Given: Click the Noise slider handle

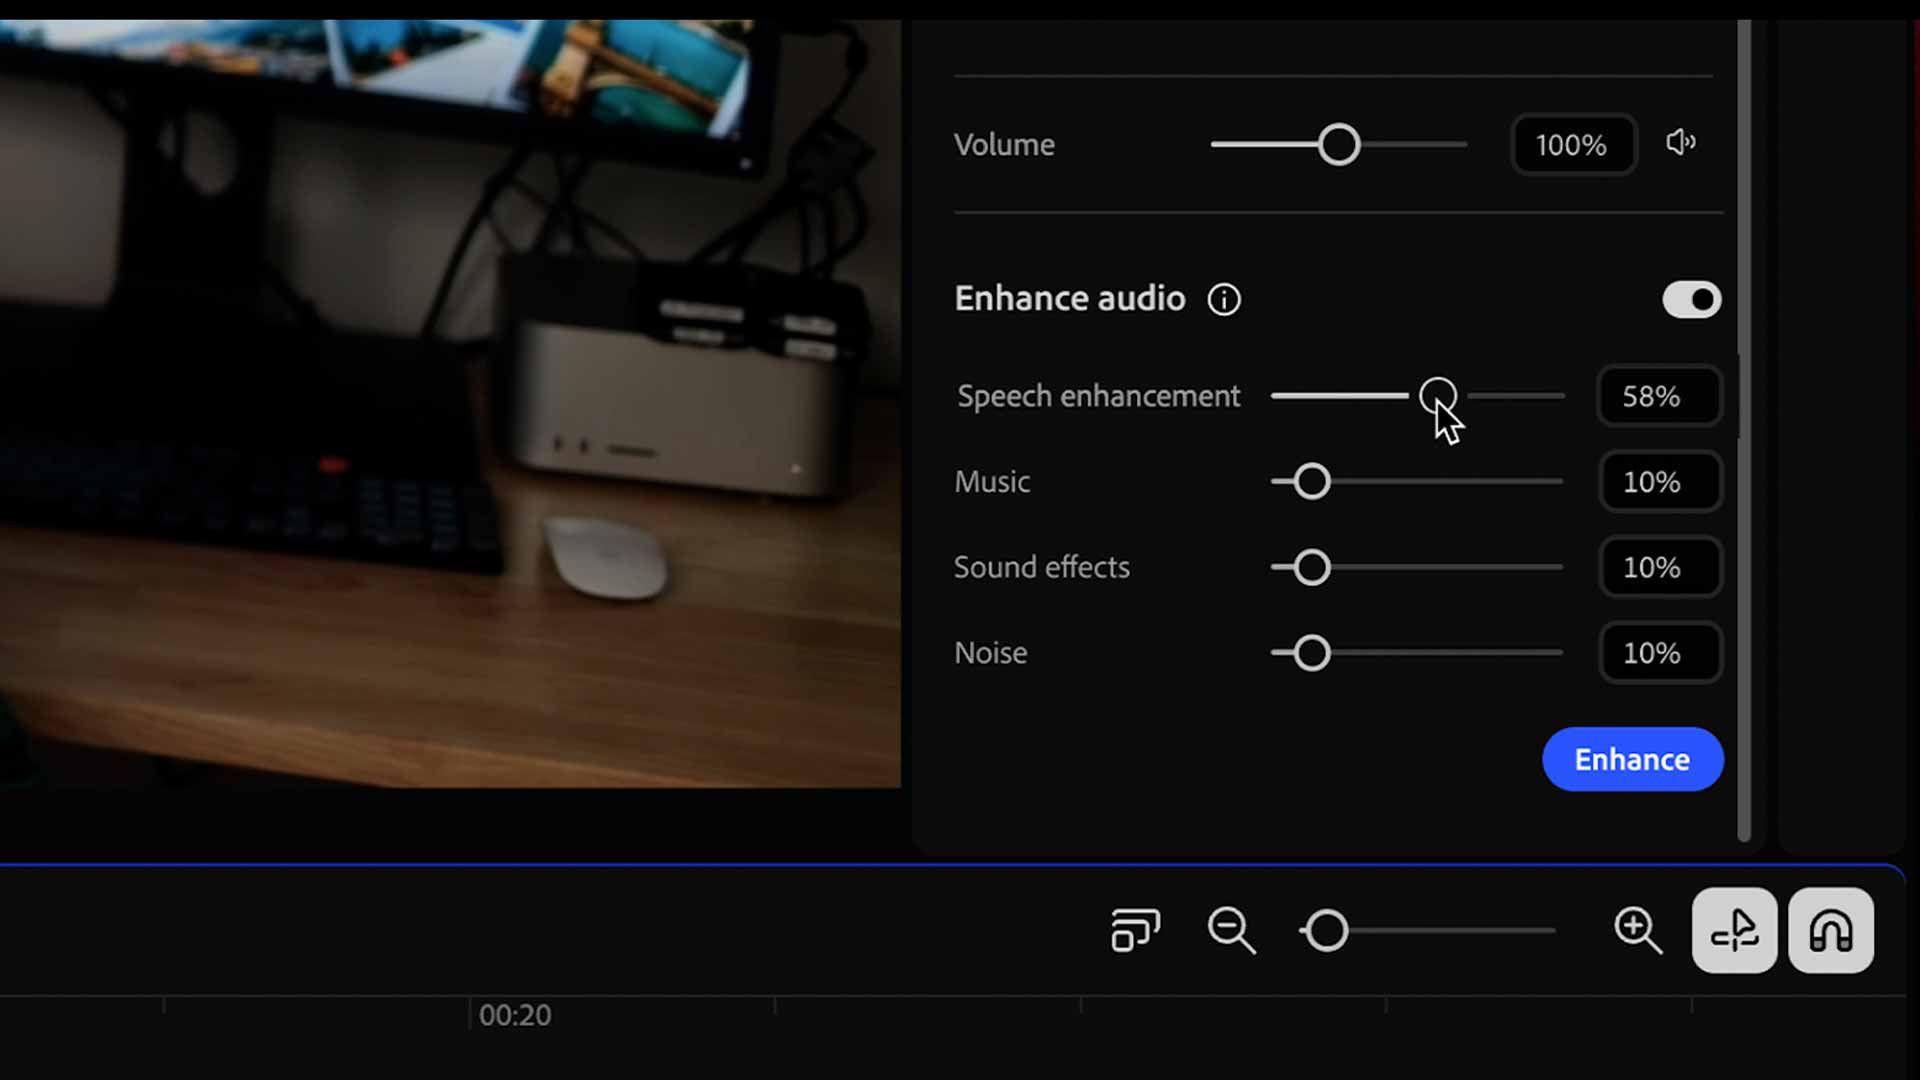Looking at the screenshot, I should [1311, 653].
